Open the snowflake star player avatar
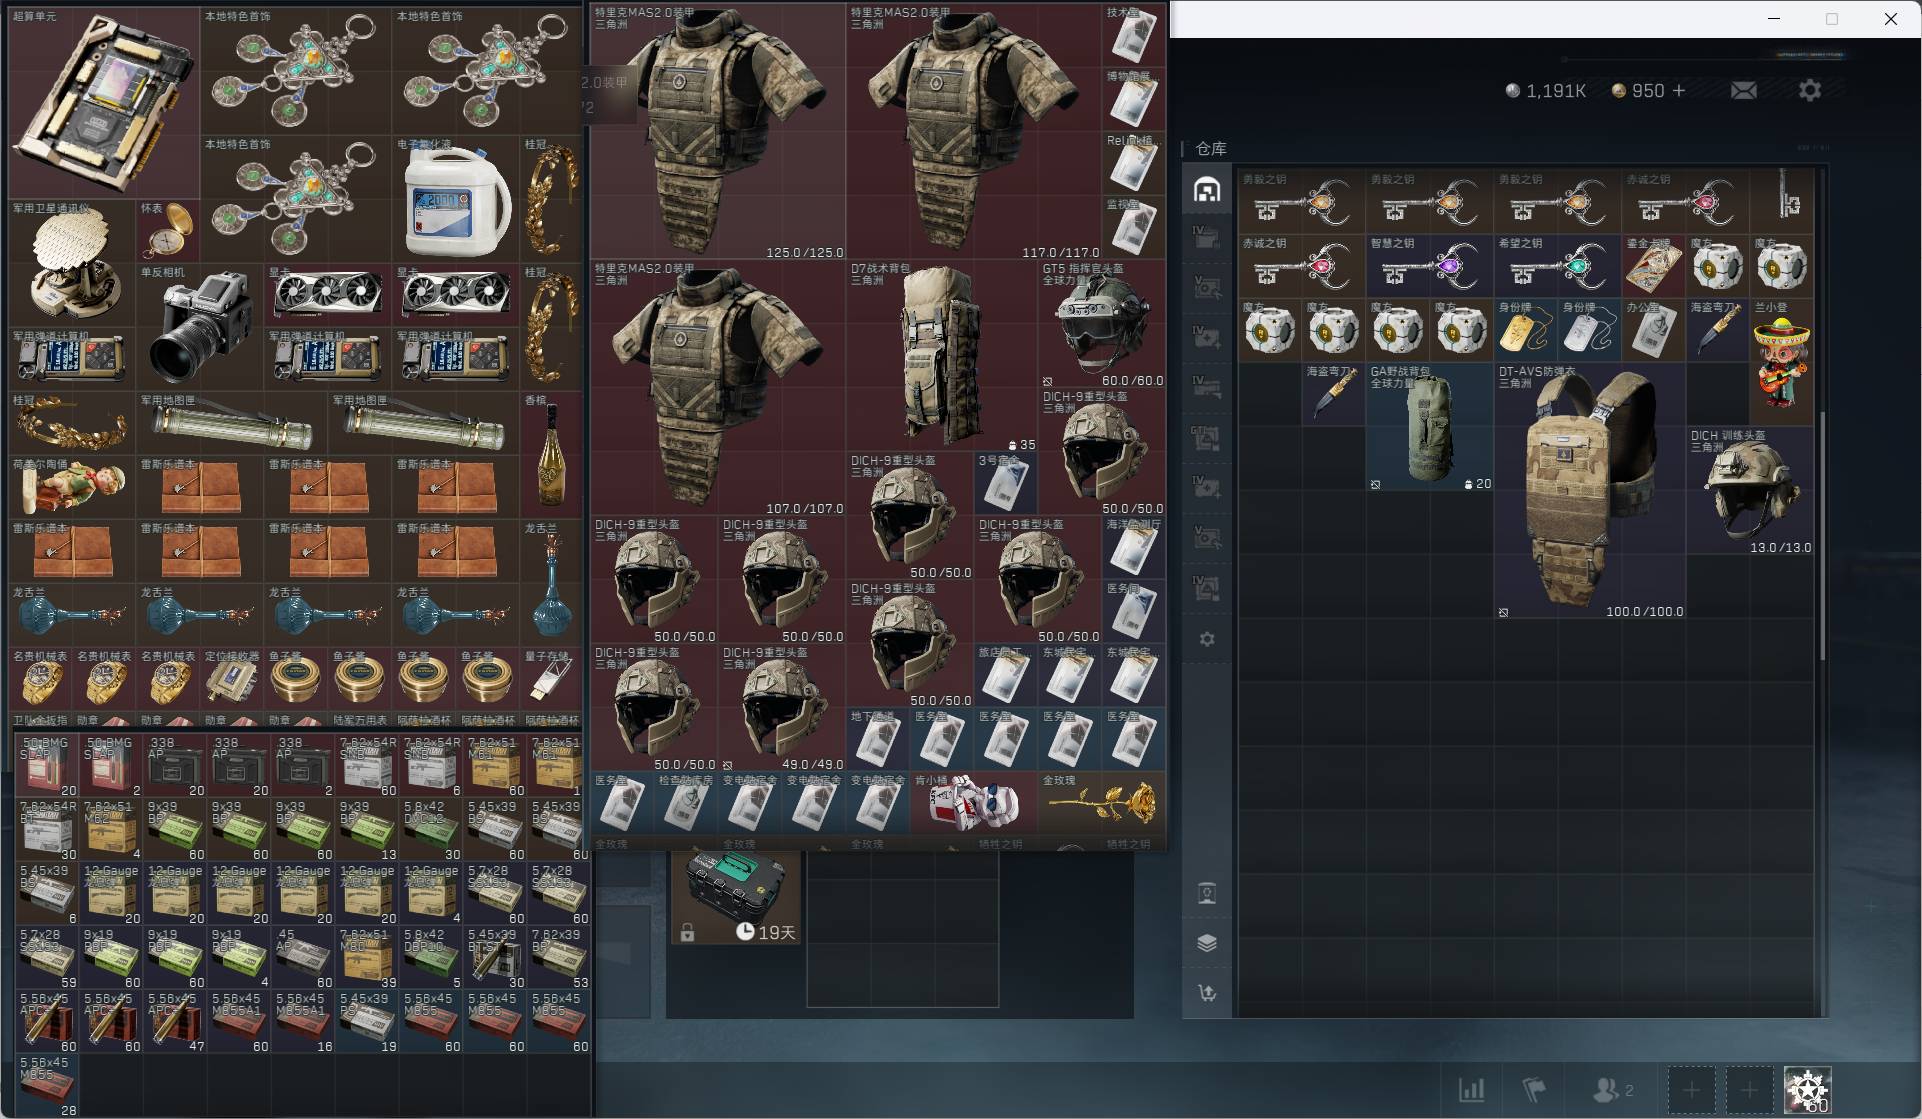This screenshot has height=1119, width=1922. (x=1808, y=1090)
